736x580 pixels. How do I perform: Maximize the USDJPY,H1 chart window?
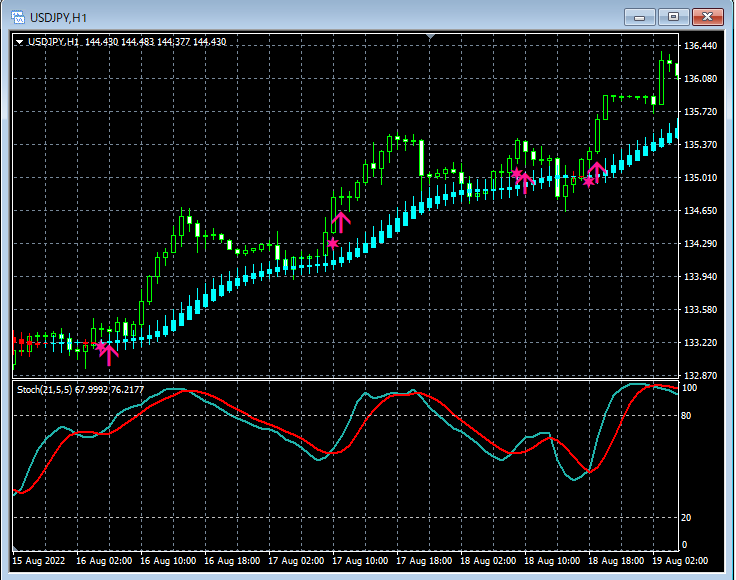(x=673, y=17)
